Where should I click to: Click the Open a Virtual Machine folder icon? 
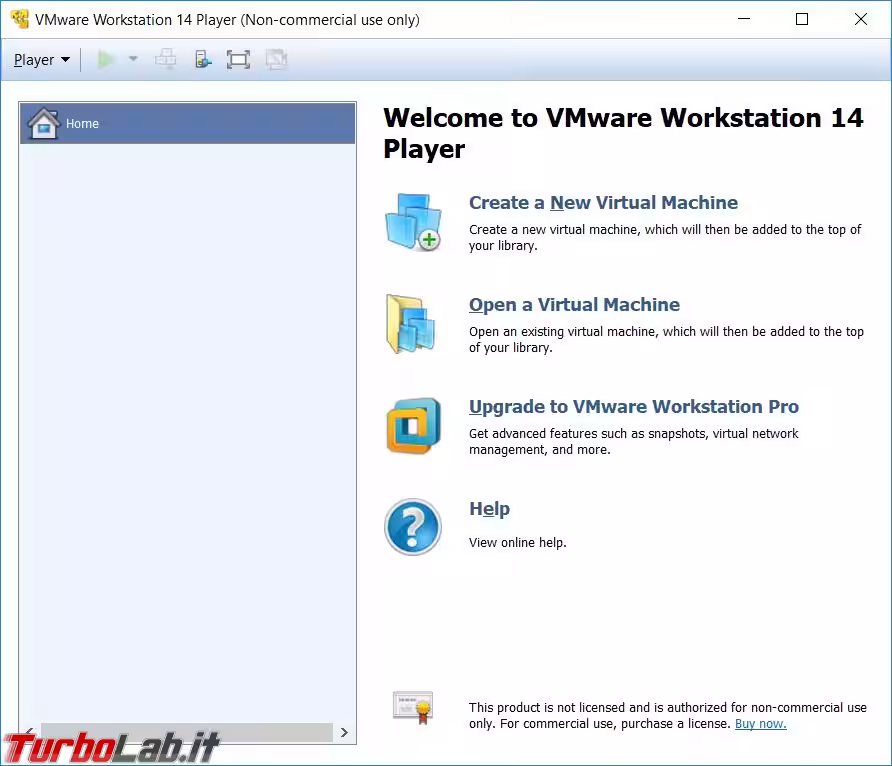[411, 324]
